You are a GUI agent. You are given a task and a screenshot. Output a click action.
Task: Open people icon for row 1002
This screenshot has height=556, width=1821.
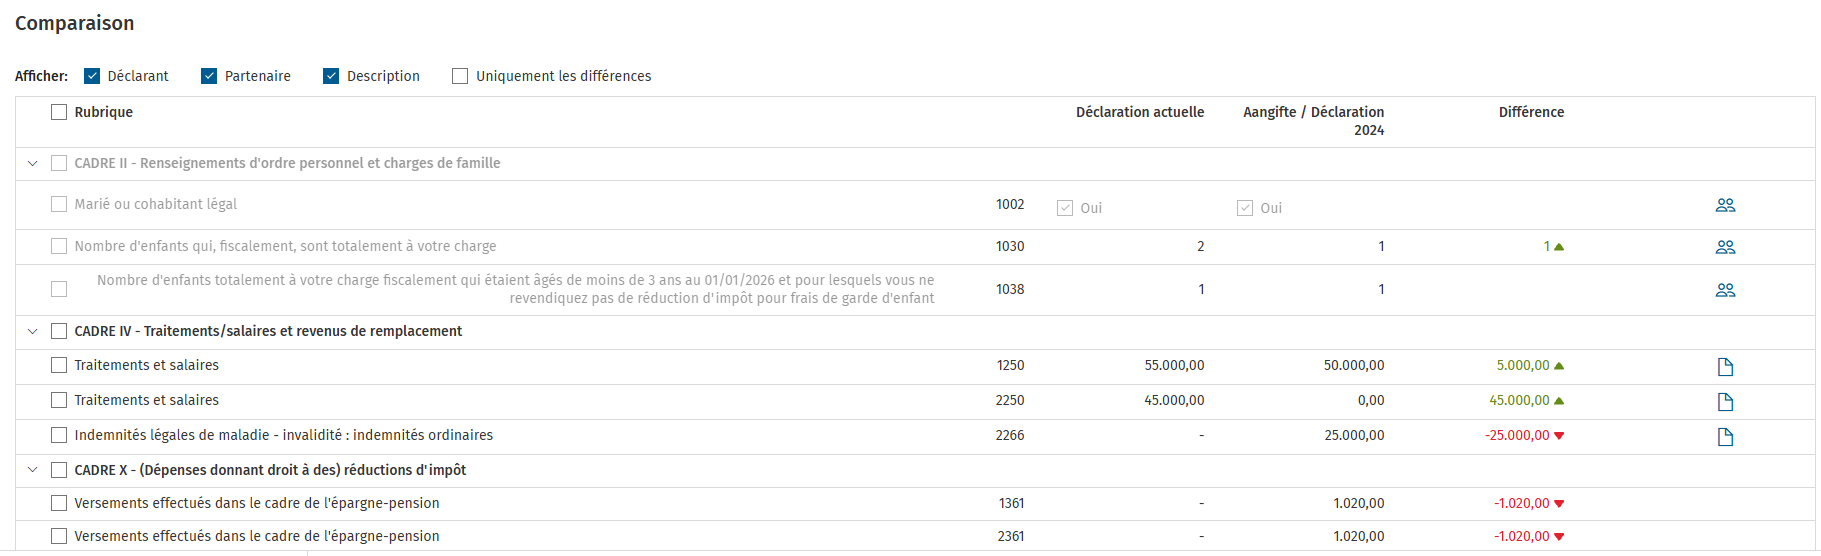point(1725,205)
